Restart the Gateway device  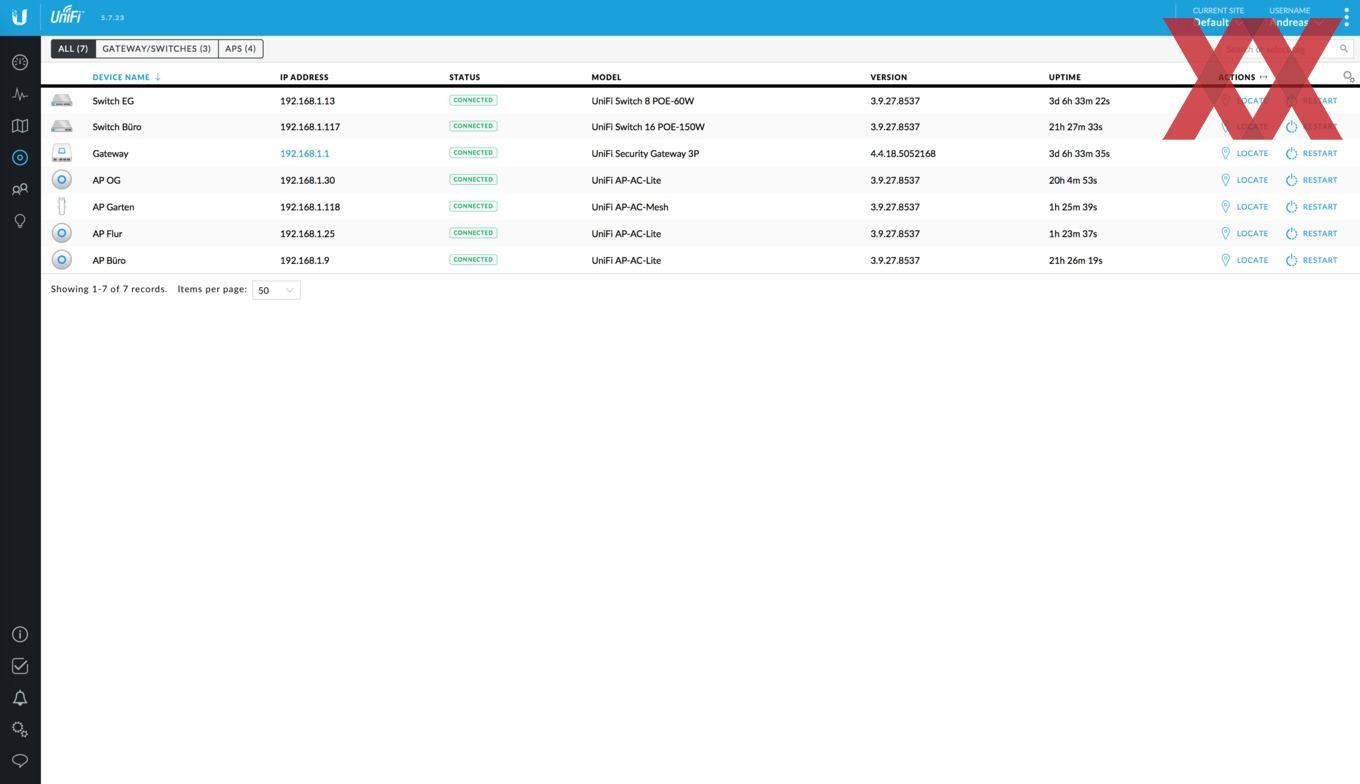pyautogui.click(x=1311, y=153)
